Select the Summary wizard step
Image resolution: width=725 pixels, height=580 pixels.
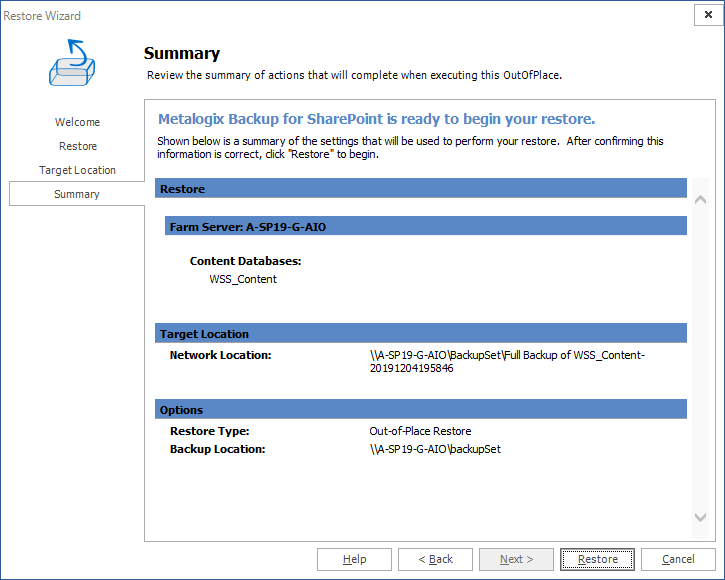pyautogui.click(x=77, y=194)
